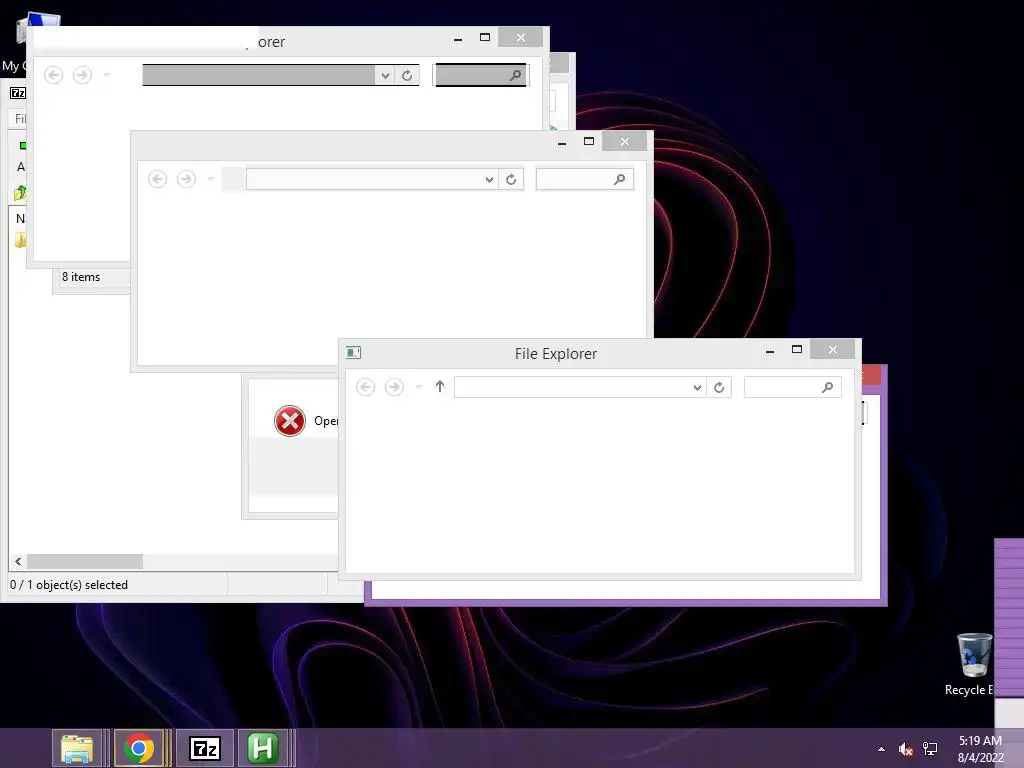The width and height of the screenshot is (1024, 768).
Task: Go back in the titled File Explorer window
Action: click(x=366, y=387)
